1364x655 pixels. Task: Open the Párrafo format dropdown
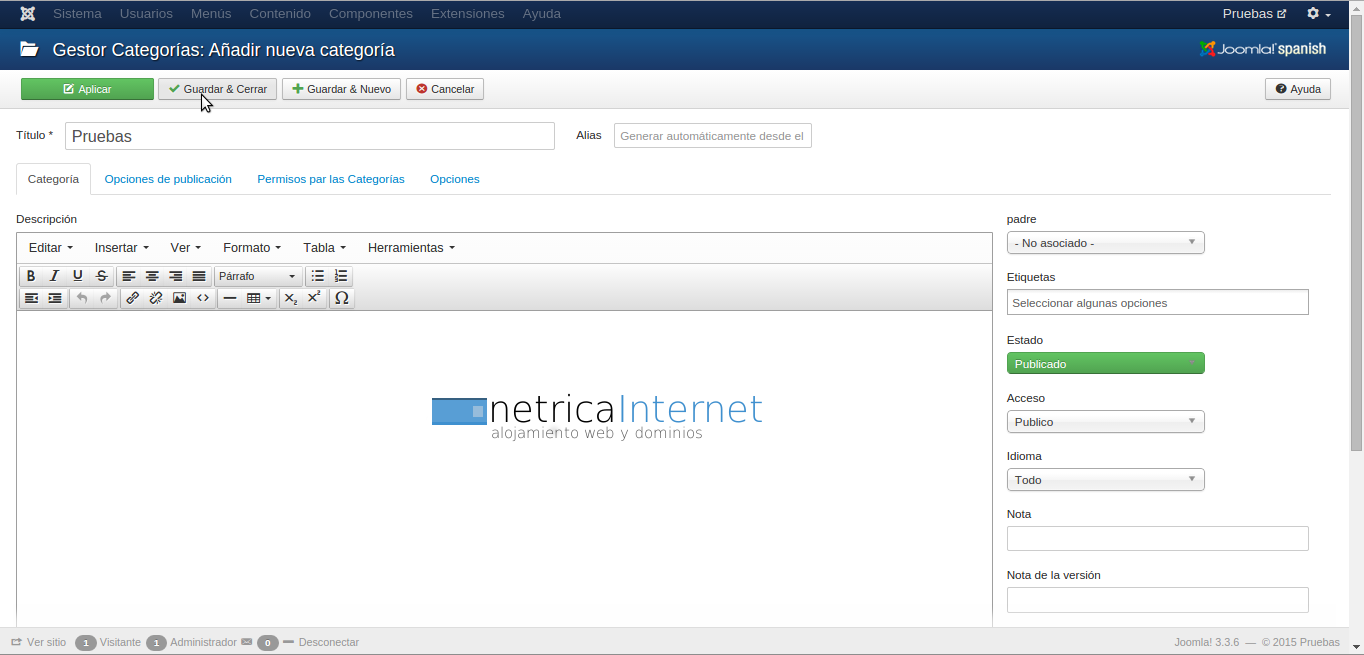point(258,276)
